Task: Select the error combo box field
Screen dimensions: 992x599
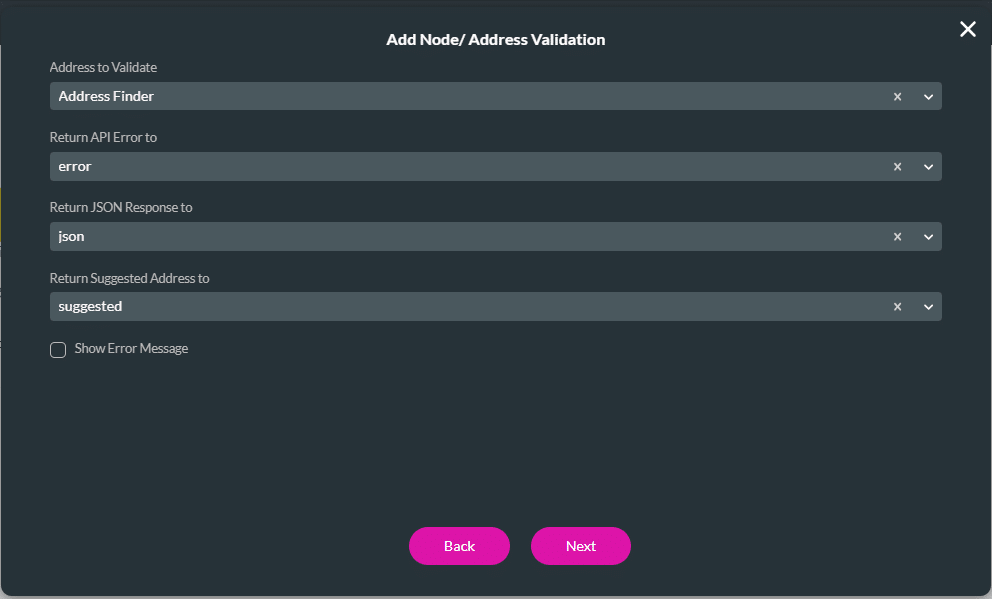Action: click(400, 166)
